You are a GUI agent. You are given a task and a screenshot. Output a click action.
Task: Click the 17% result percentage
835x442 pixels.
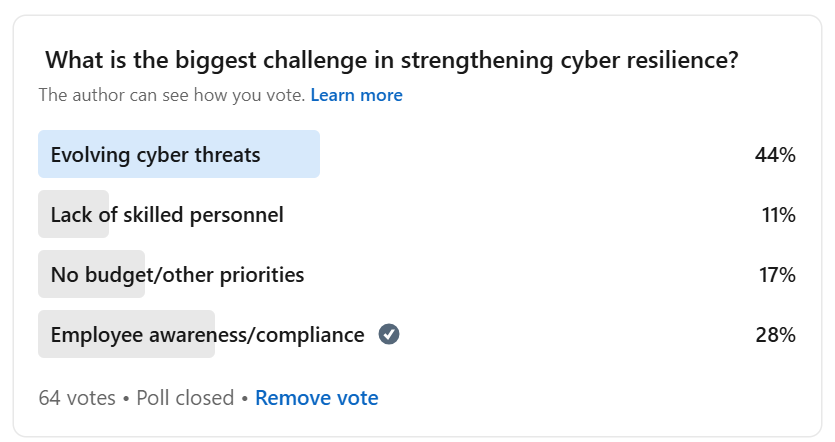pyautogui.click(x=776, y=275)
